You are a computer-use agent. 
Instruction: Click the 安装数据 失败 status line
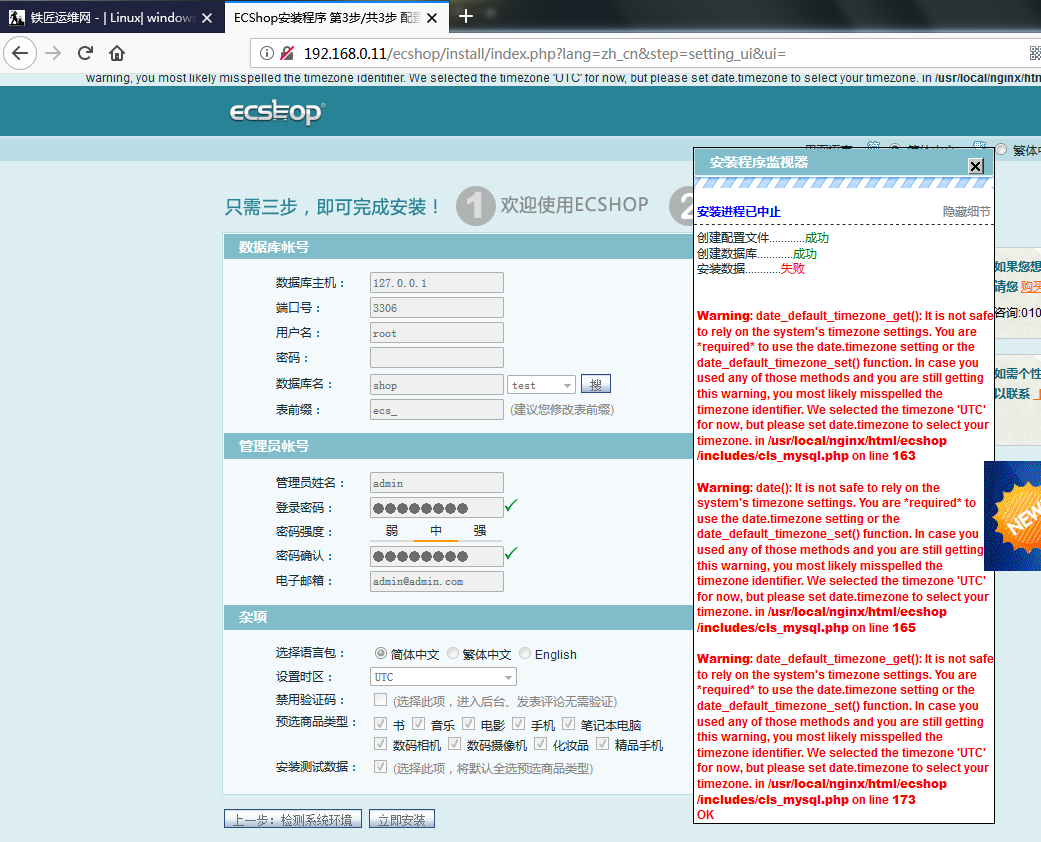[751, 269]
